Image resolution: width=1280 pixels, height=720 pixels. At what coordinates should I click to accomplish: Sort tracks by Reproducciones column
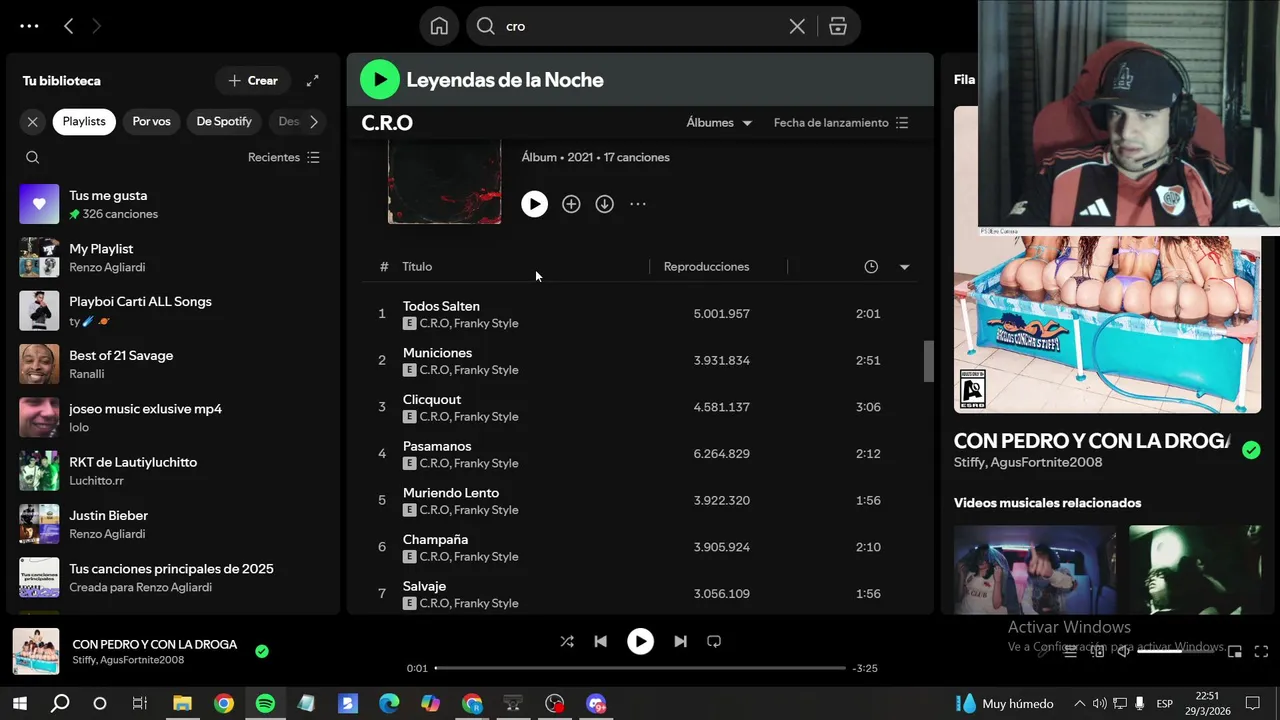(706, 267)
